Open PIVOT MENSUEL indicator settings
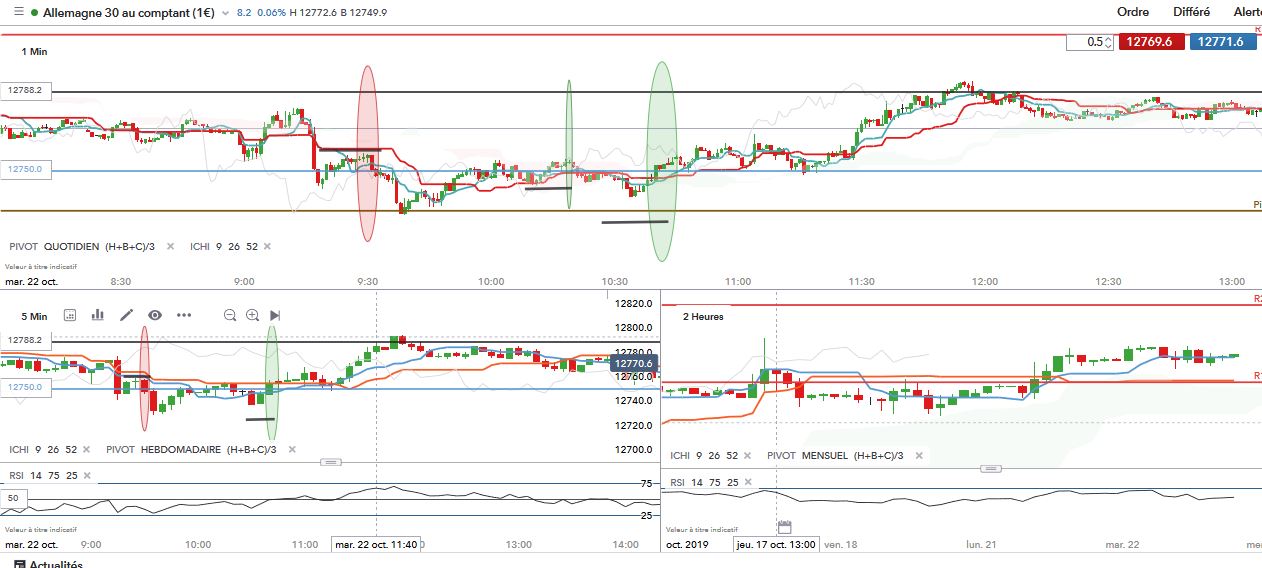The height and width of the screenshot is (568, 1262). pos(836,456)
